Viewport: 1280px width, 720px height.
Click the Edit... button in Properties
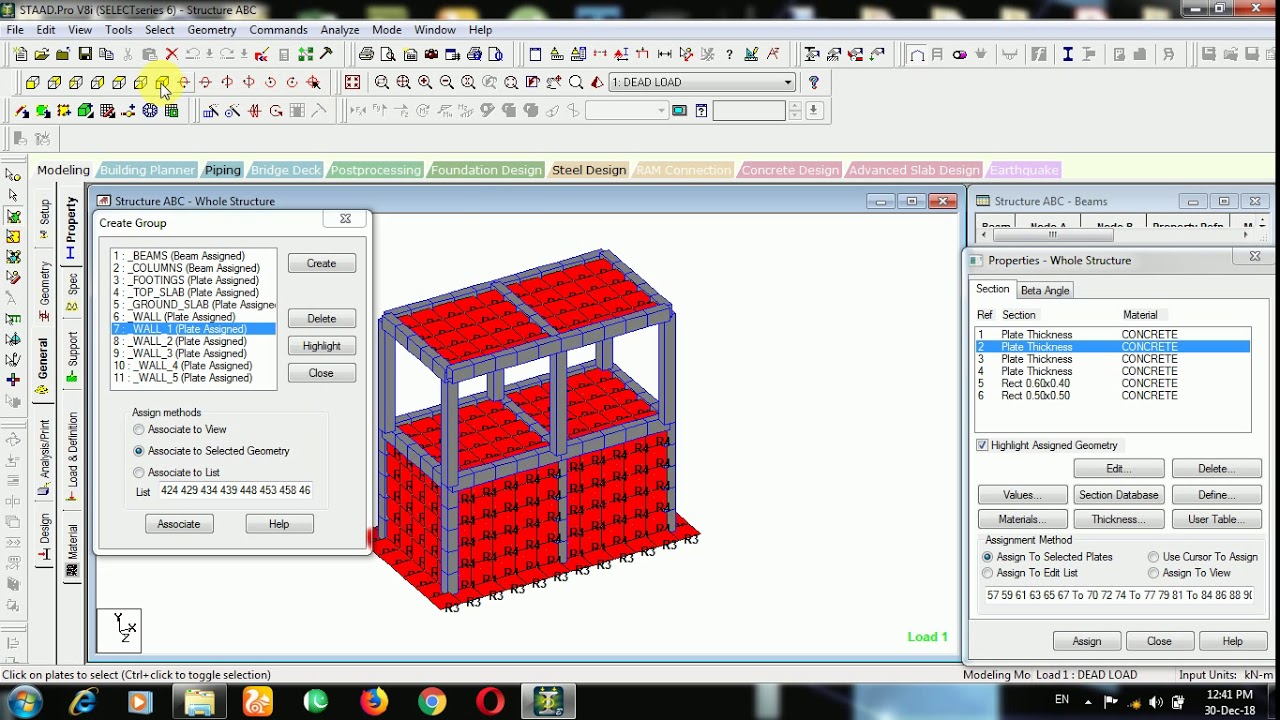coord(1118,469)
